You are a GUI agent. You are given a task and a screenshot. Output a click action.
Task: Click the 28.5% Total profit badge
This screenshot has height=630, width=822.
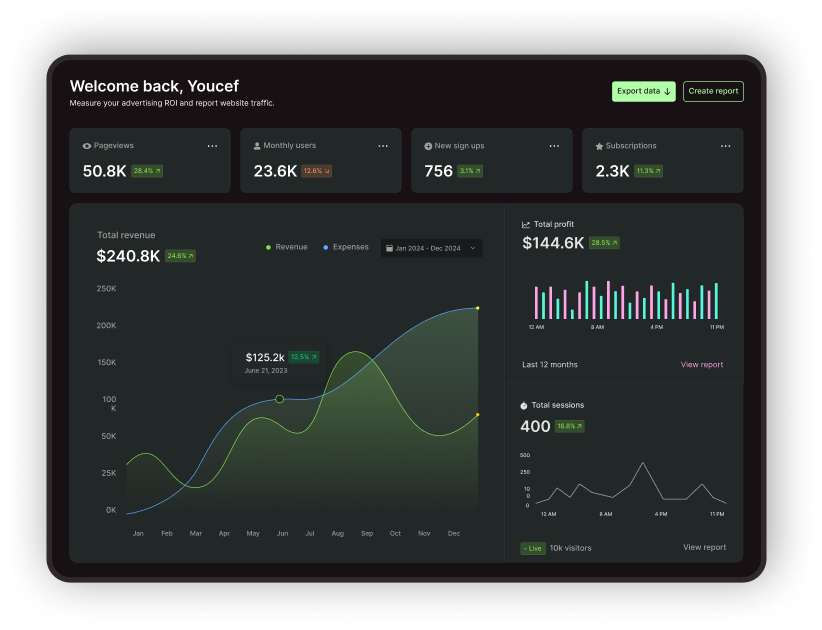[604, 243]
